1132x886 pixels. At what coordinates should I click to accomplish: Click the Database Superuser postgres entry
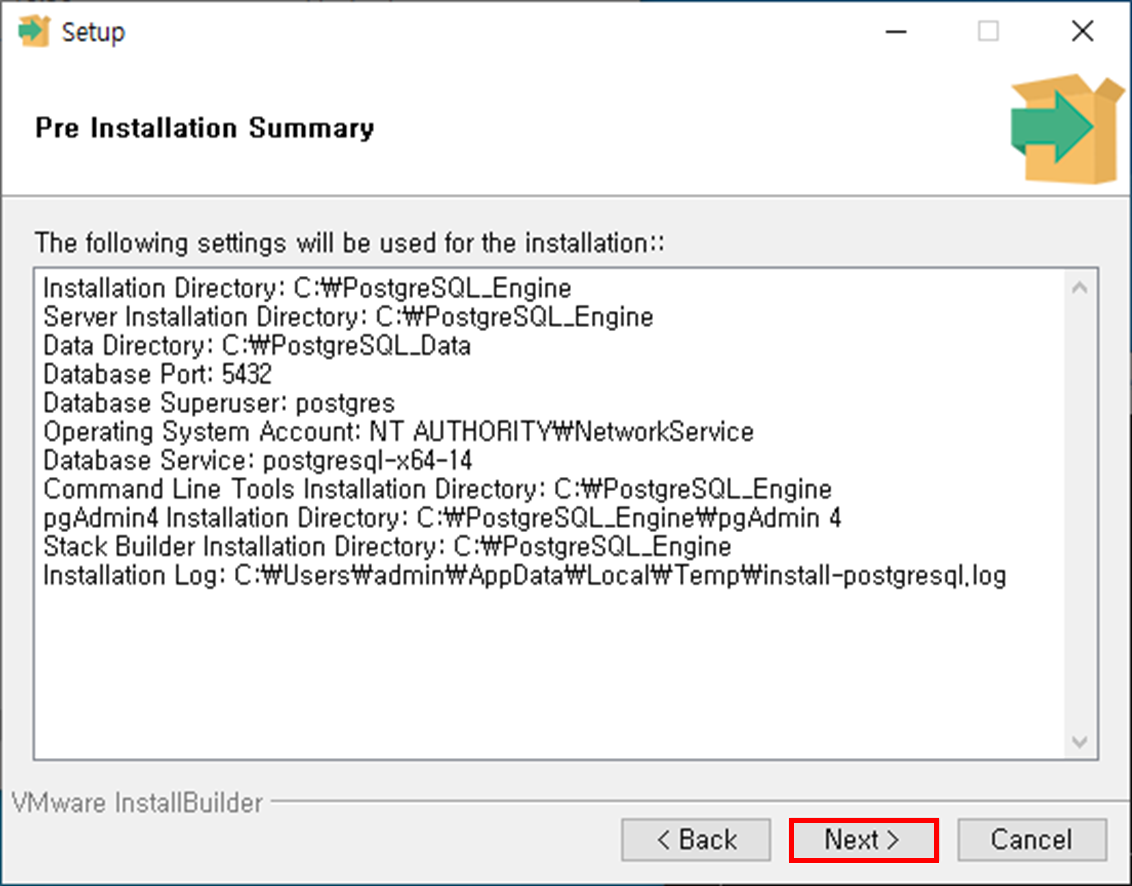click(x=220, y=404)
